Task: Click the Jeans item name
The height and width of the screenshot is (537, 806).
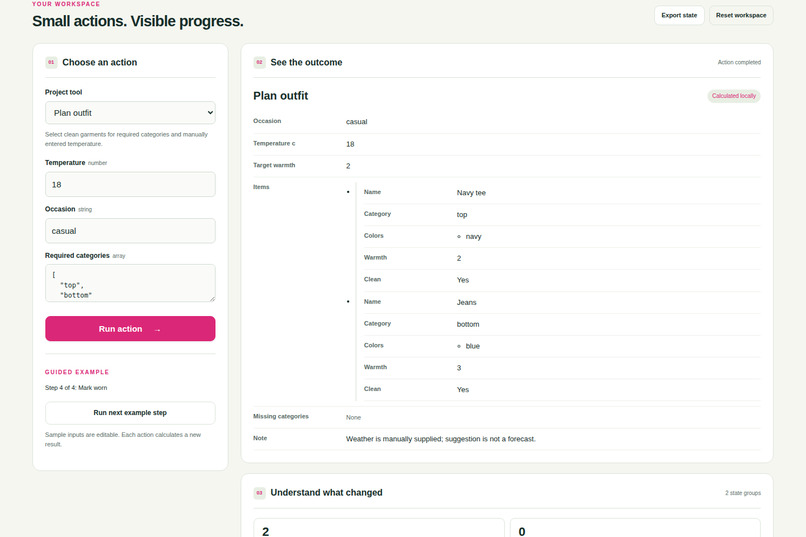Action: tap(466, 302)
